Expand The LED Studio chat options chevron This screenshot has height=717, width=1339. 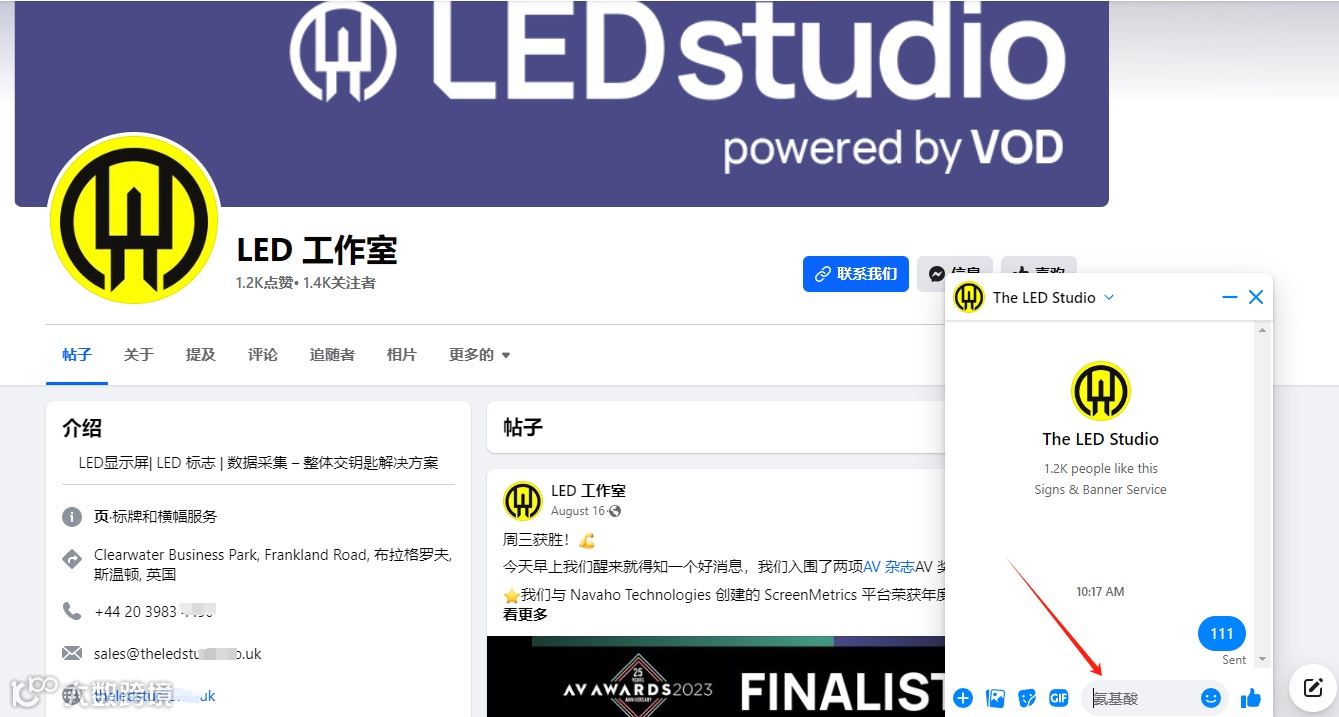(x=1109, y=298)
